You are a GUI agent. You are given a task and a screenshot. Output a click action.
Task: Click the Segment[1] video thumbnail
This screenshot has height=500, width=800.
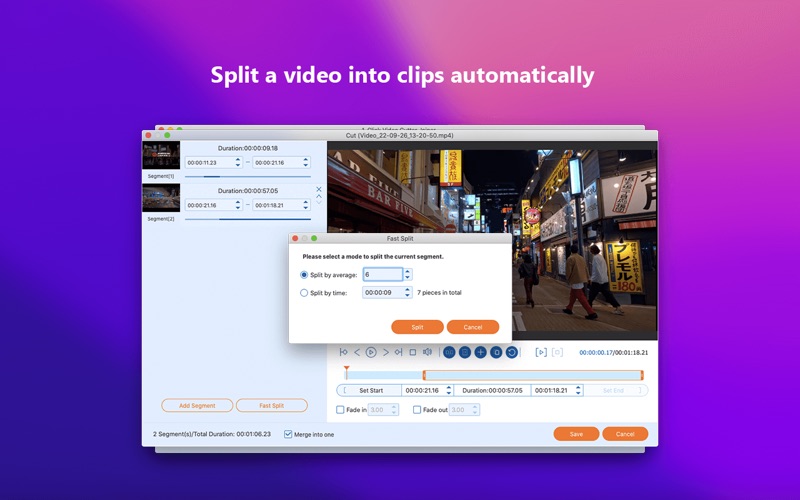click(161, 155)
